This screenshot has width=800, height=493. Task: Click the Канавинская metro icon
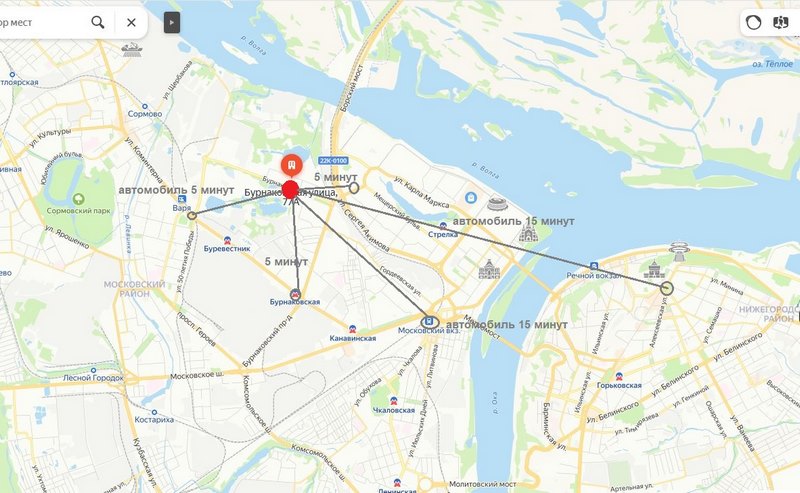tap(352, 330)
